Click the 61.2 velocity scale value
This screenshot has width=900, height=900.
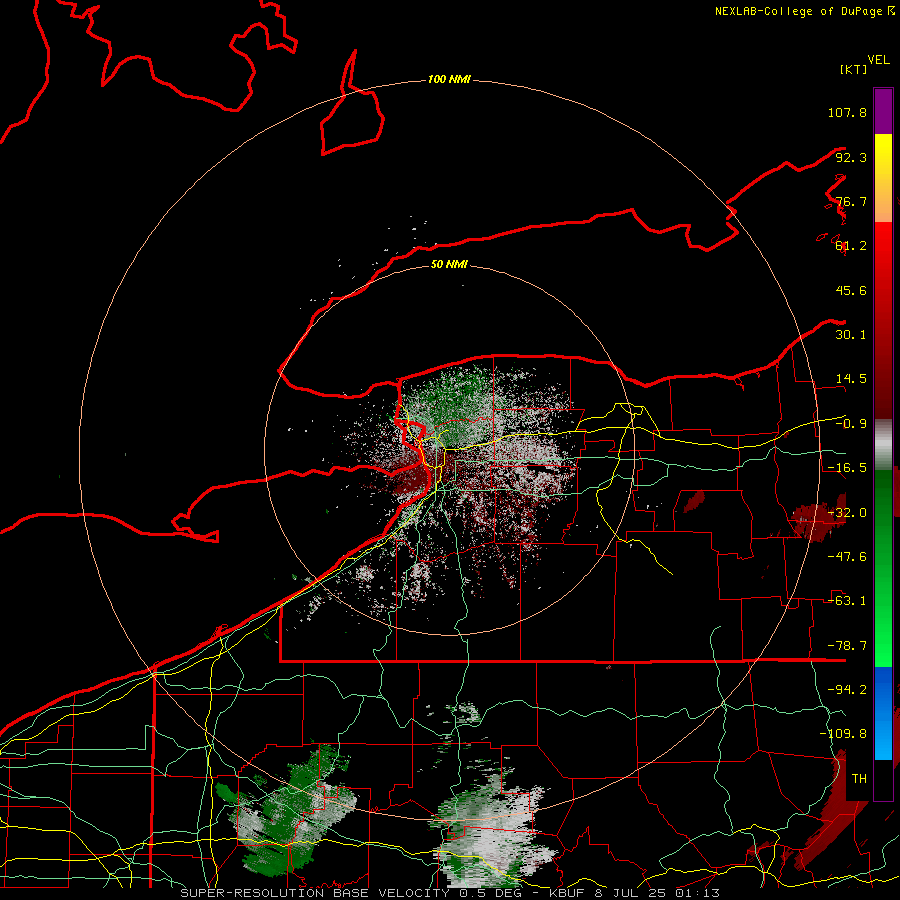click(851, 246)
